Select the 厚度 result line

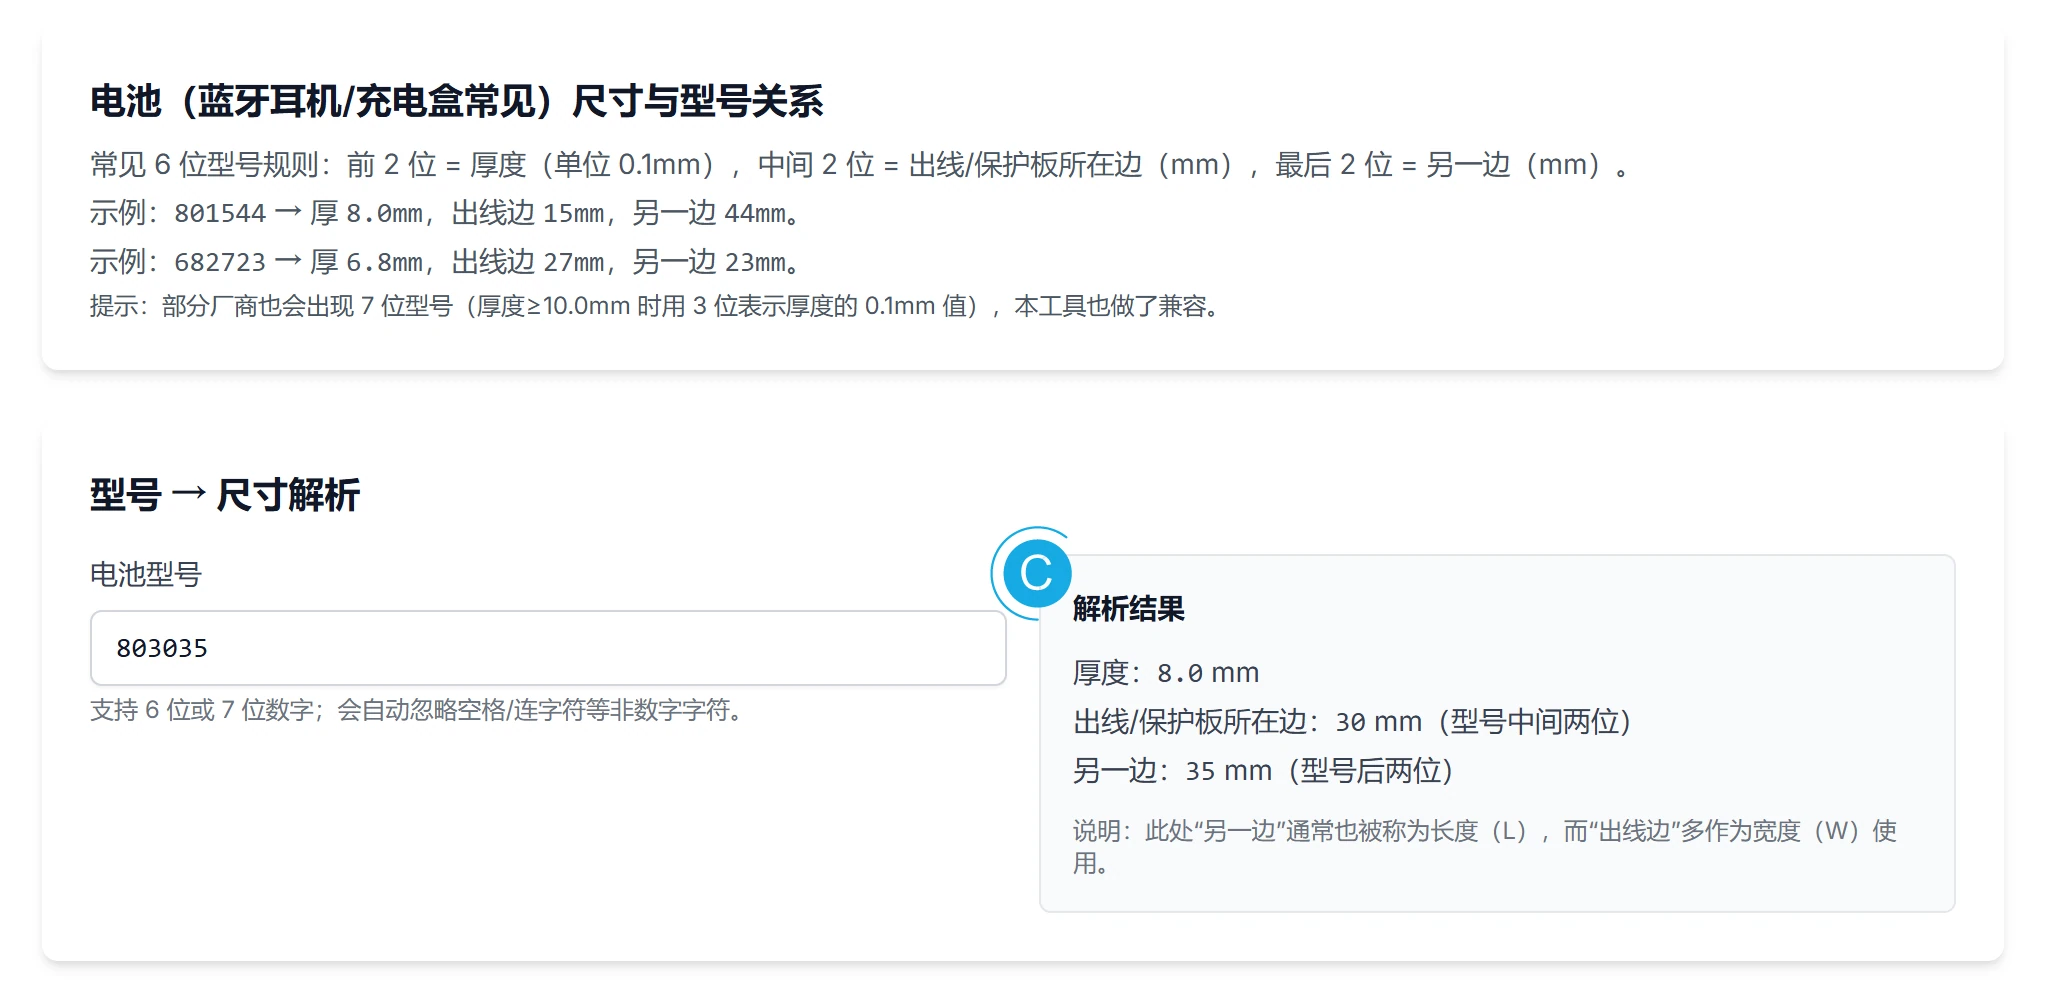point(1165,673)
